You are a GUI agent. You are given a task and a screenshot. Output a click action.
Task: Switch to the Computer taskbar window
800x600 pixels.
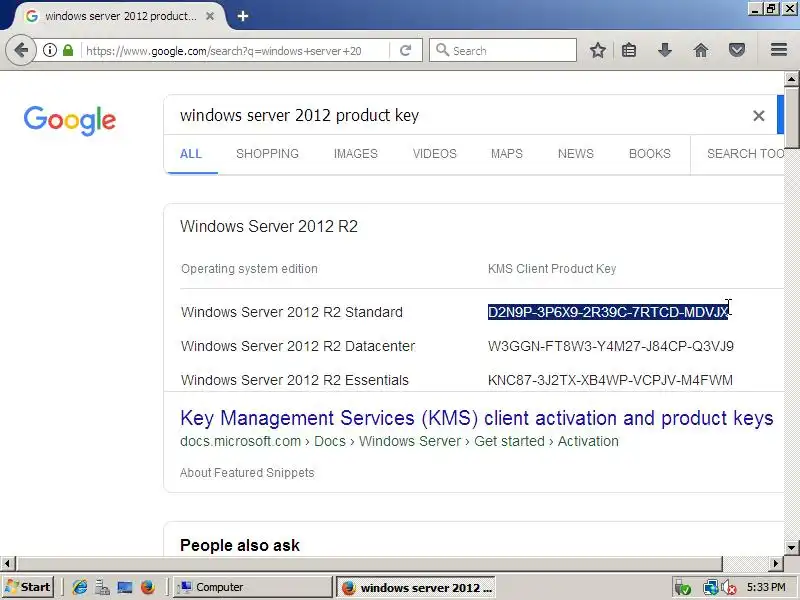click(253, 587)
